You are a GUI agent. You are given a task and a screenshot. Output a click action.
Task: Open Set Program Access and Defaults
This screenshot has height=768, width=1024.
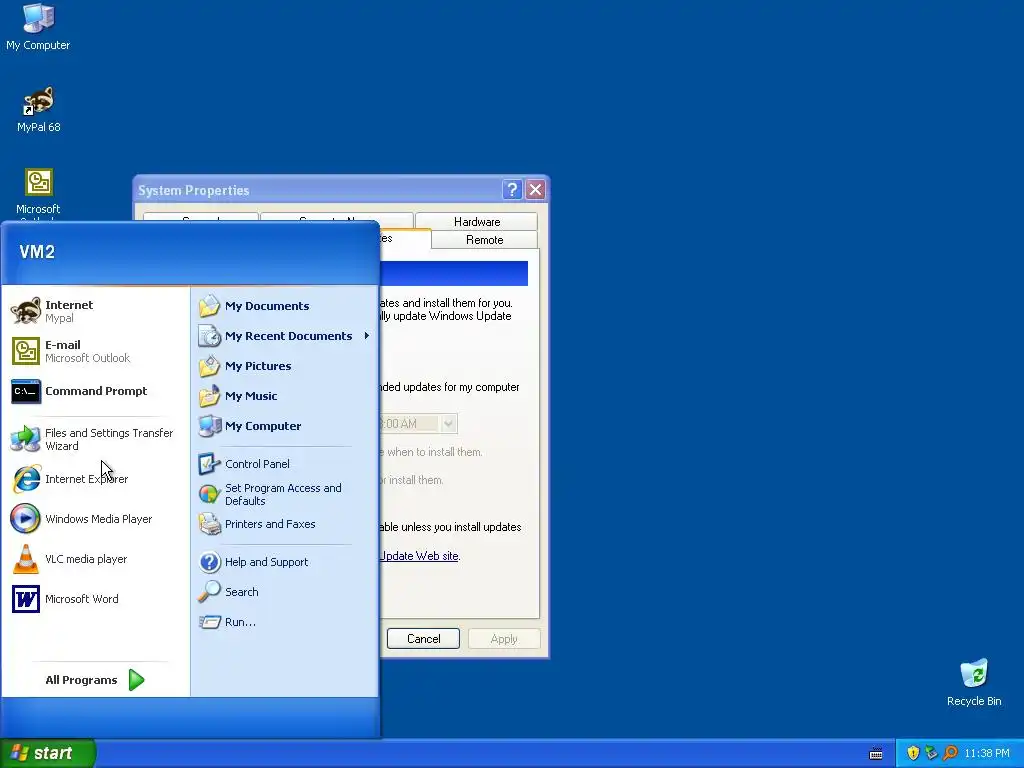pyautogui.click(x=284, y=494)
